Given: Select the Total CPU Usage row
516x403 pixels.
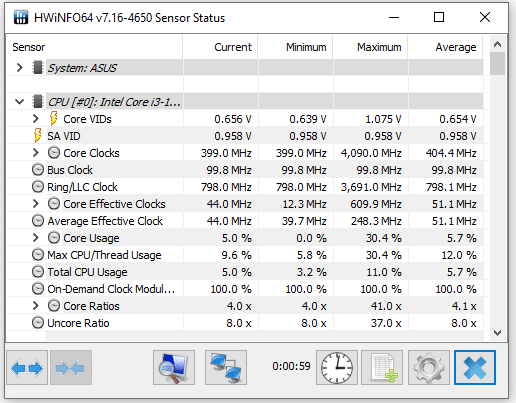Looking at the screenshot, I should click(245, 272).
